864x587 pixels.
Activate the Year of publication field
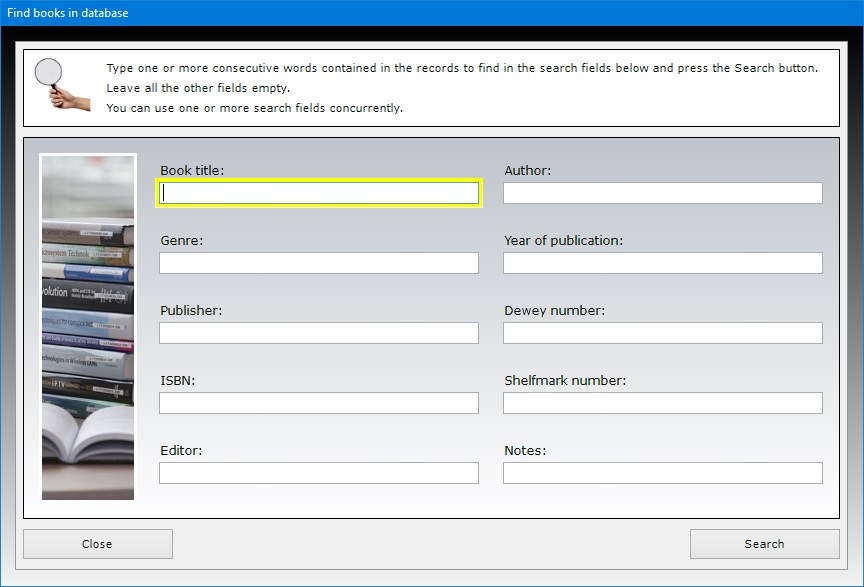pos(662,263)
